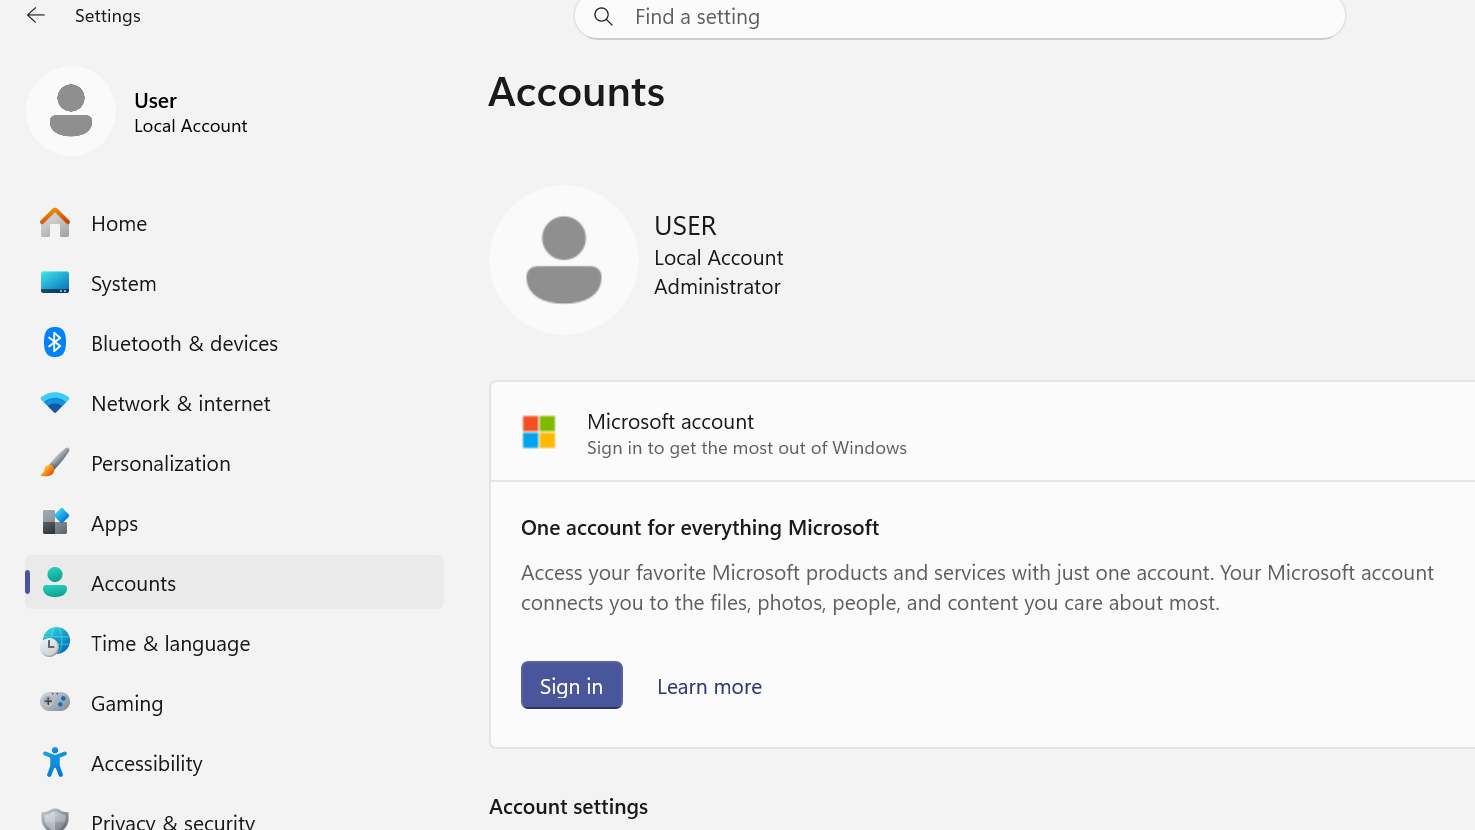Click the User Local Account sidebar profile
The image size is (1475, 830).
coord(140,112)
